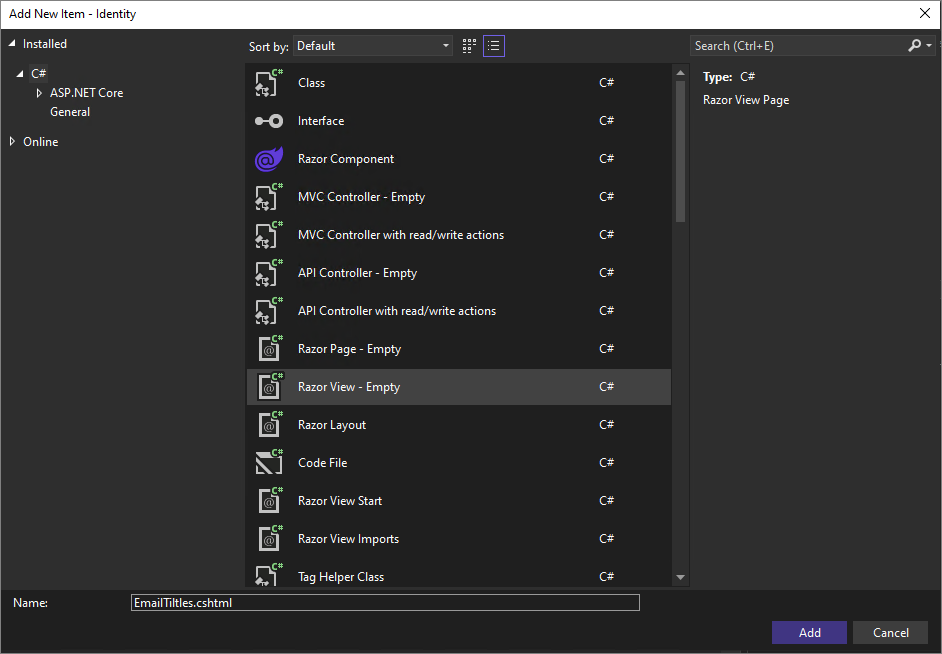
Task: Choose Razor View Start template name
Action: 340,501
